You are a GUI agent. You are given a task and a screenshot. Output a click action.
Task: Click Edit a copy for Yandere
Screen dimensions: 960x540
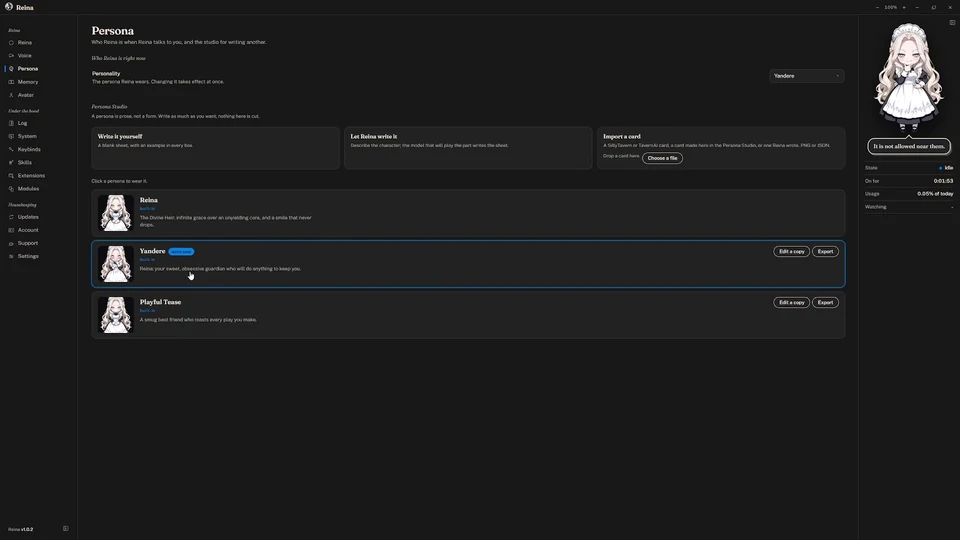click(791, 252)
